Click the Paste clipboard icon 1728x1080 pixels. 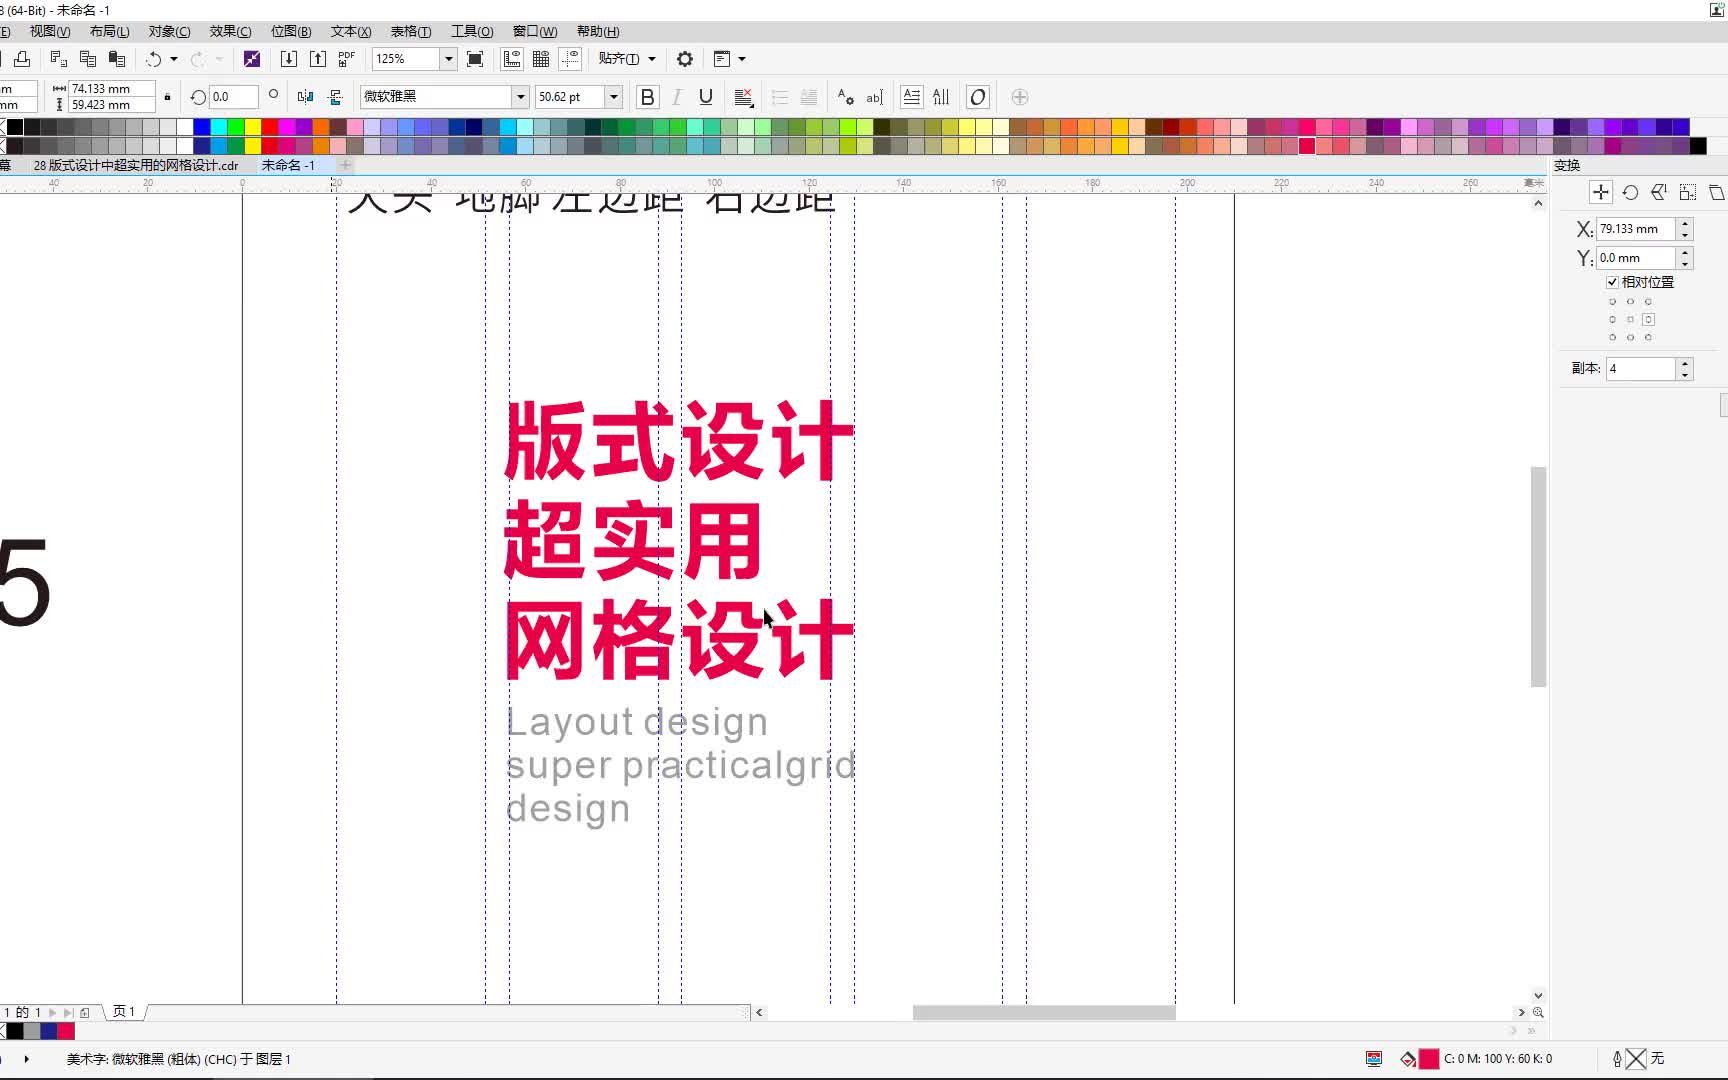point(117,59)
